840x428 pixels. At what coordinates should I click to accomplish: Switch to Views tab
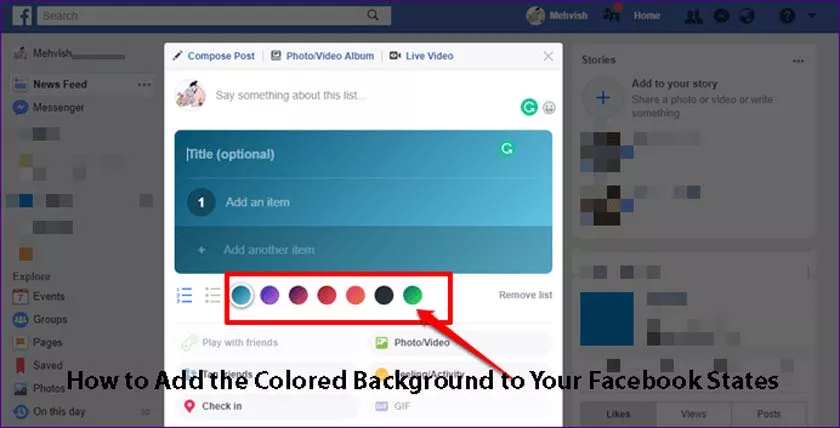[694, 414]
